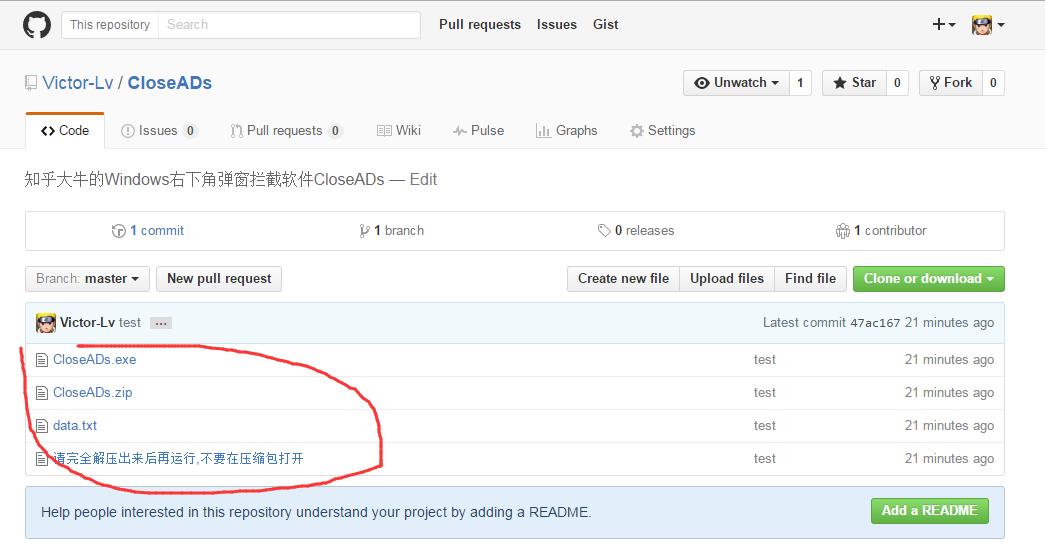Select the file icon next to CloseADs.exe
1045x556 pixels.
coord(41,360)
